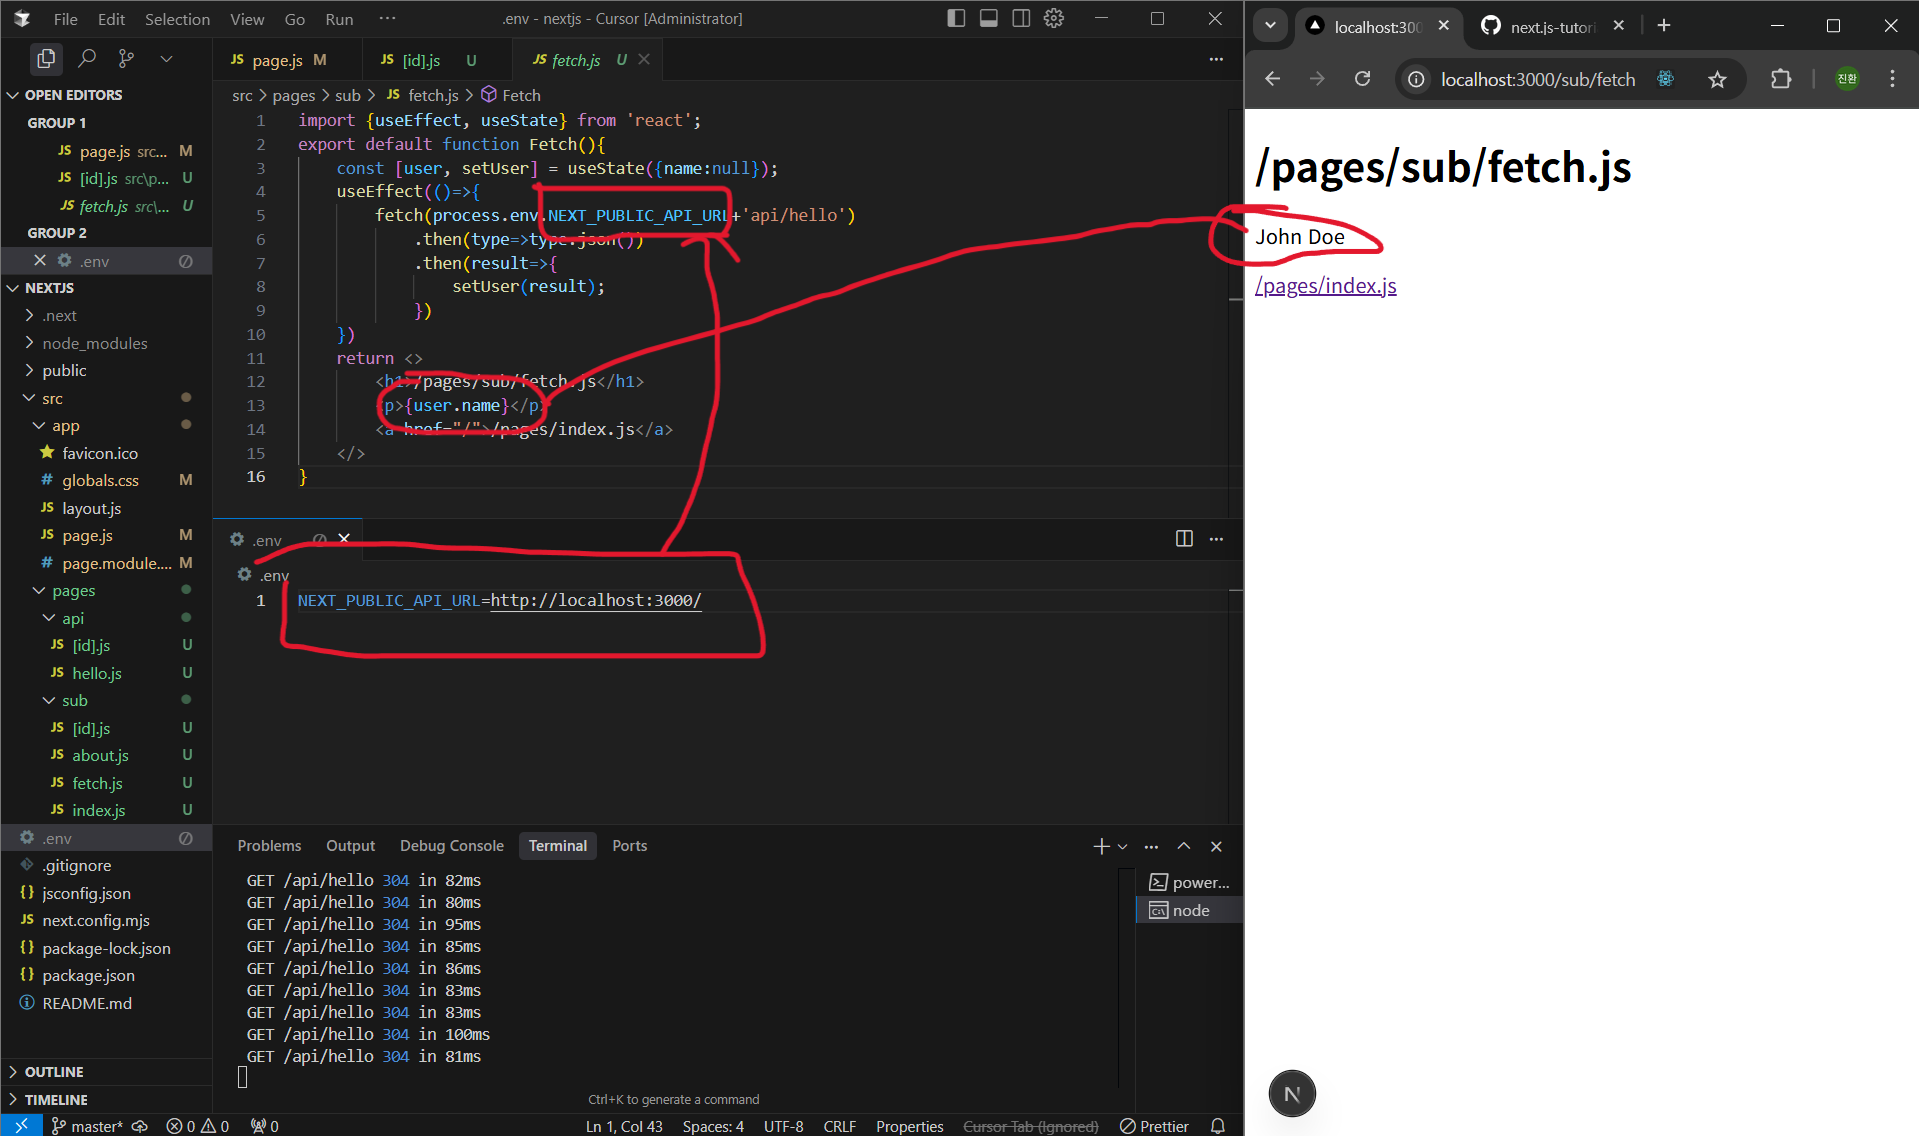The width and height of the screenshot is (1919, 1136).
Task: Toggle the primary sidebar layout button
Action: click(956, 18)
